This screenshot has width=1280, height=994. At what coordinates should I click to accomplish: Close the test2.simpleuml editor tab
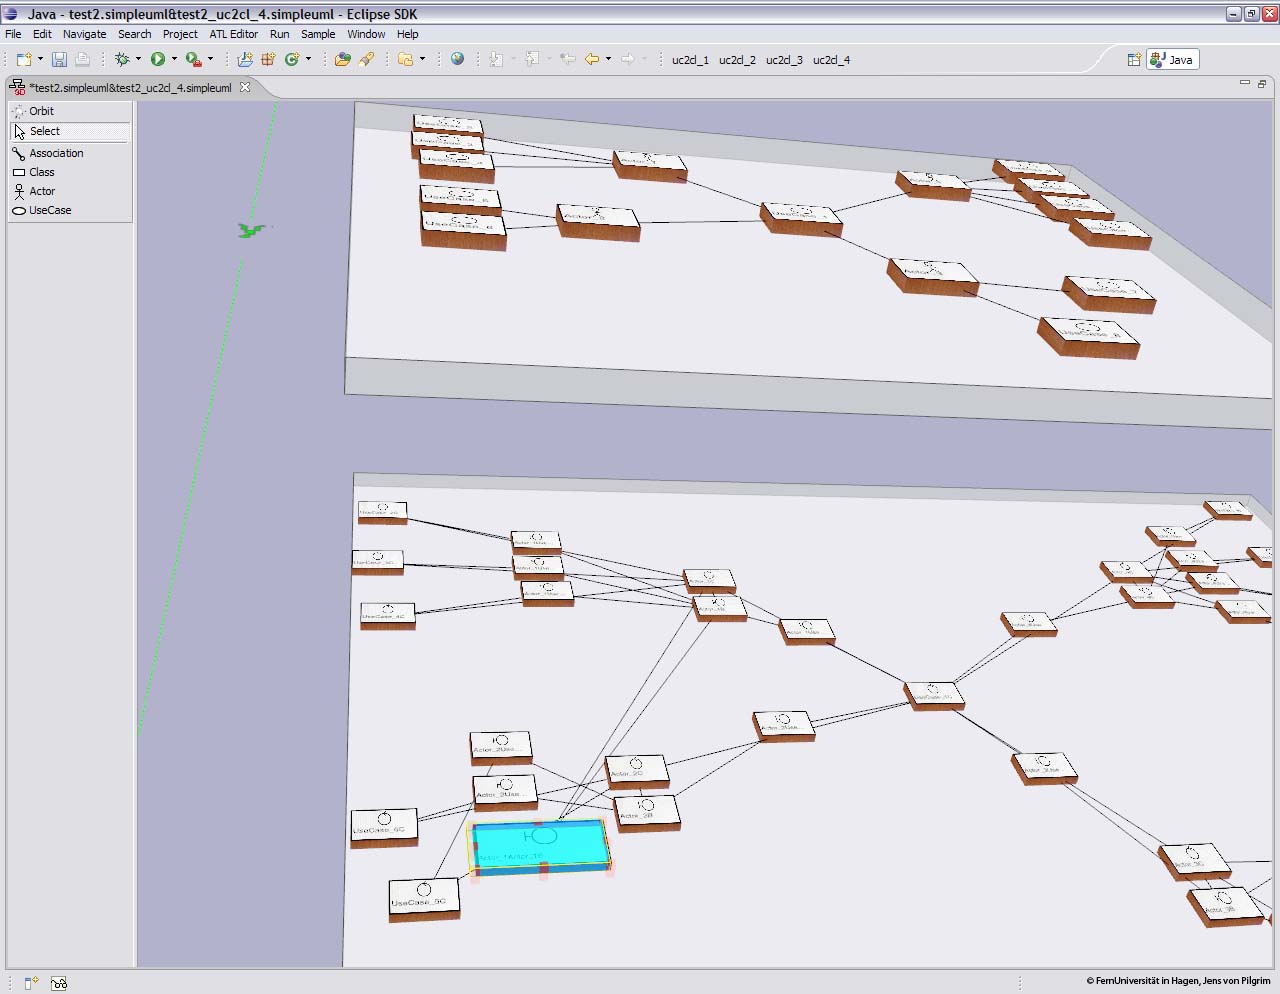point(245,88)
